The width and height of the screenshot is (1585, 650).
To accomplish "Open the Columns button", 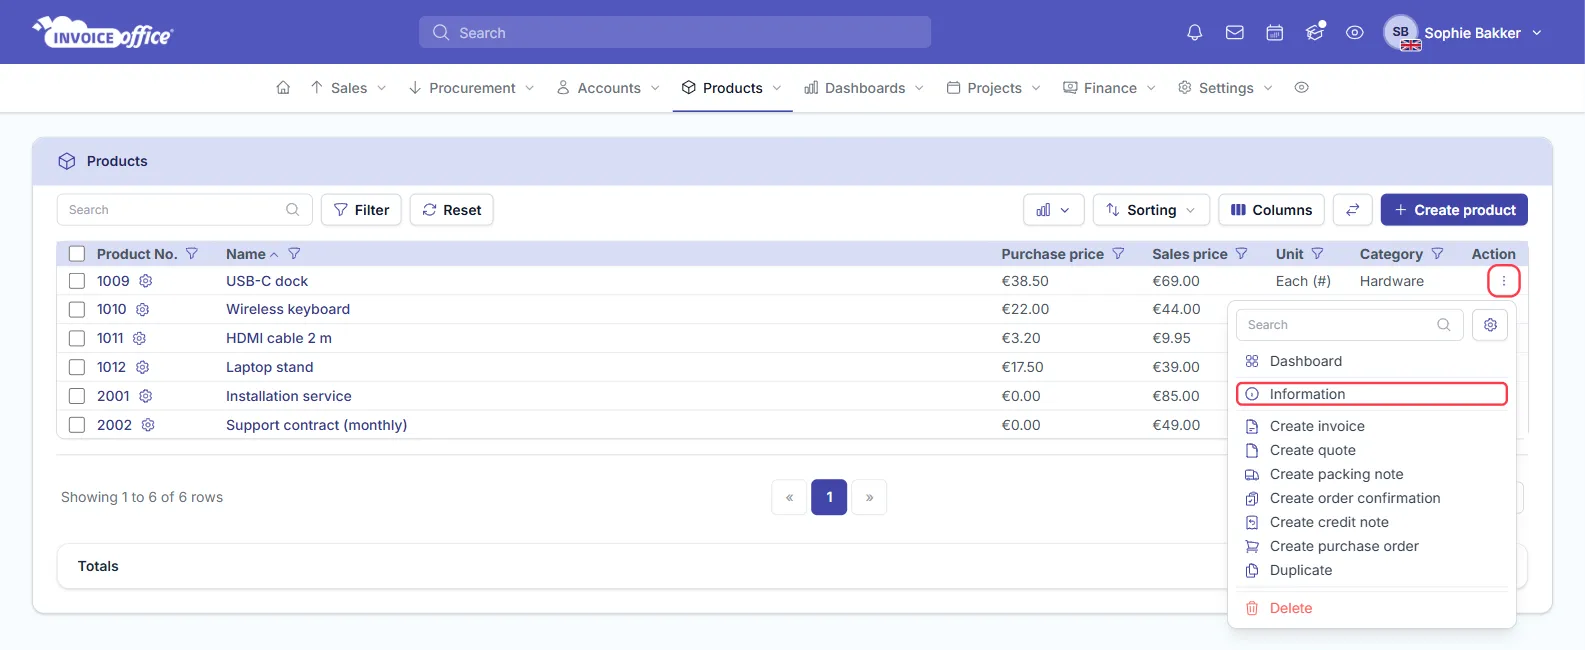I will tap(1271, 210).
